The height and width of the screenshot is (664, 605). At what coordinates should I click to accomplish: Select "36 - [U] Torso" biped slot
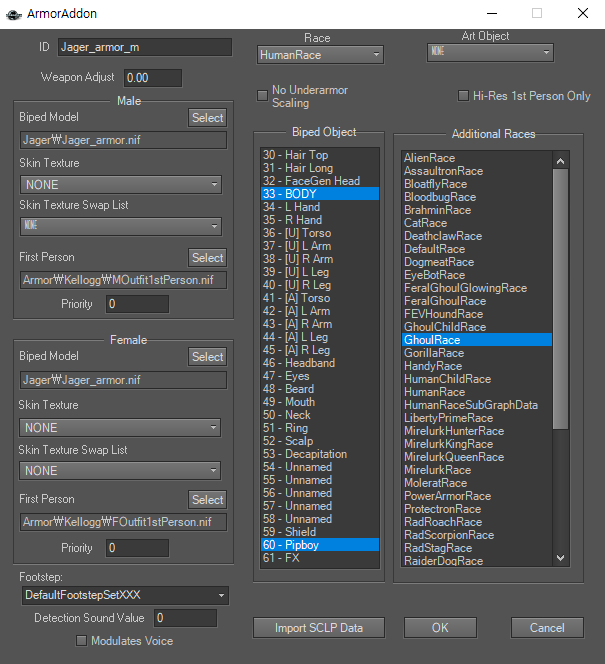(320, 233)
